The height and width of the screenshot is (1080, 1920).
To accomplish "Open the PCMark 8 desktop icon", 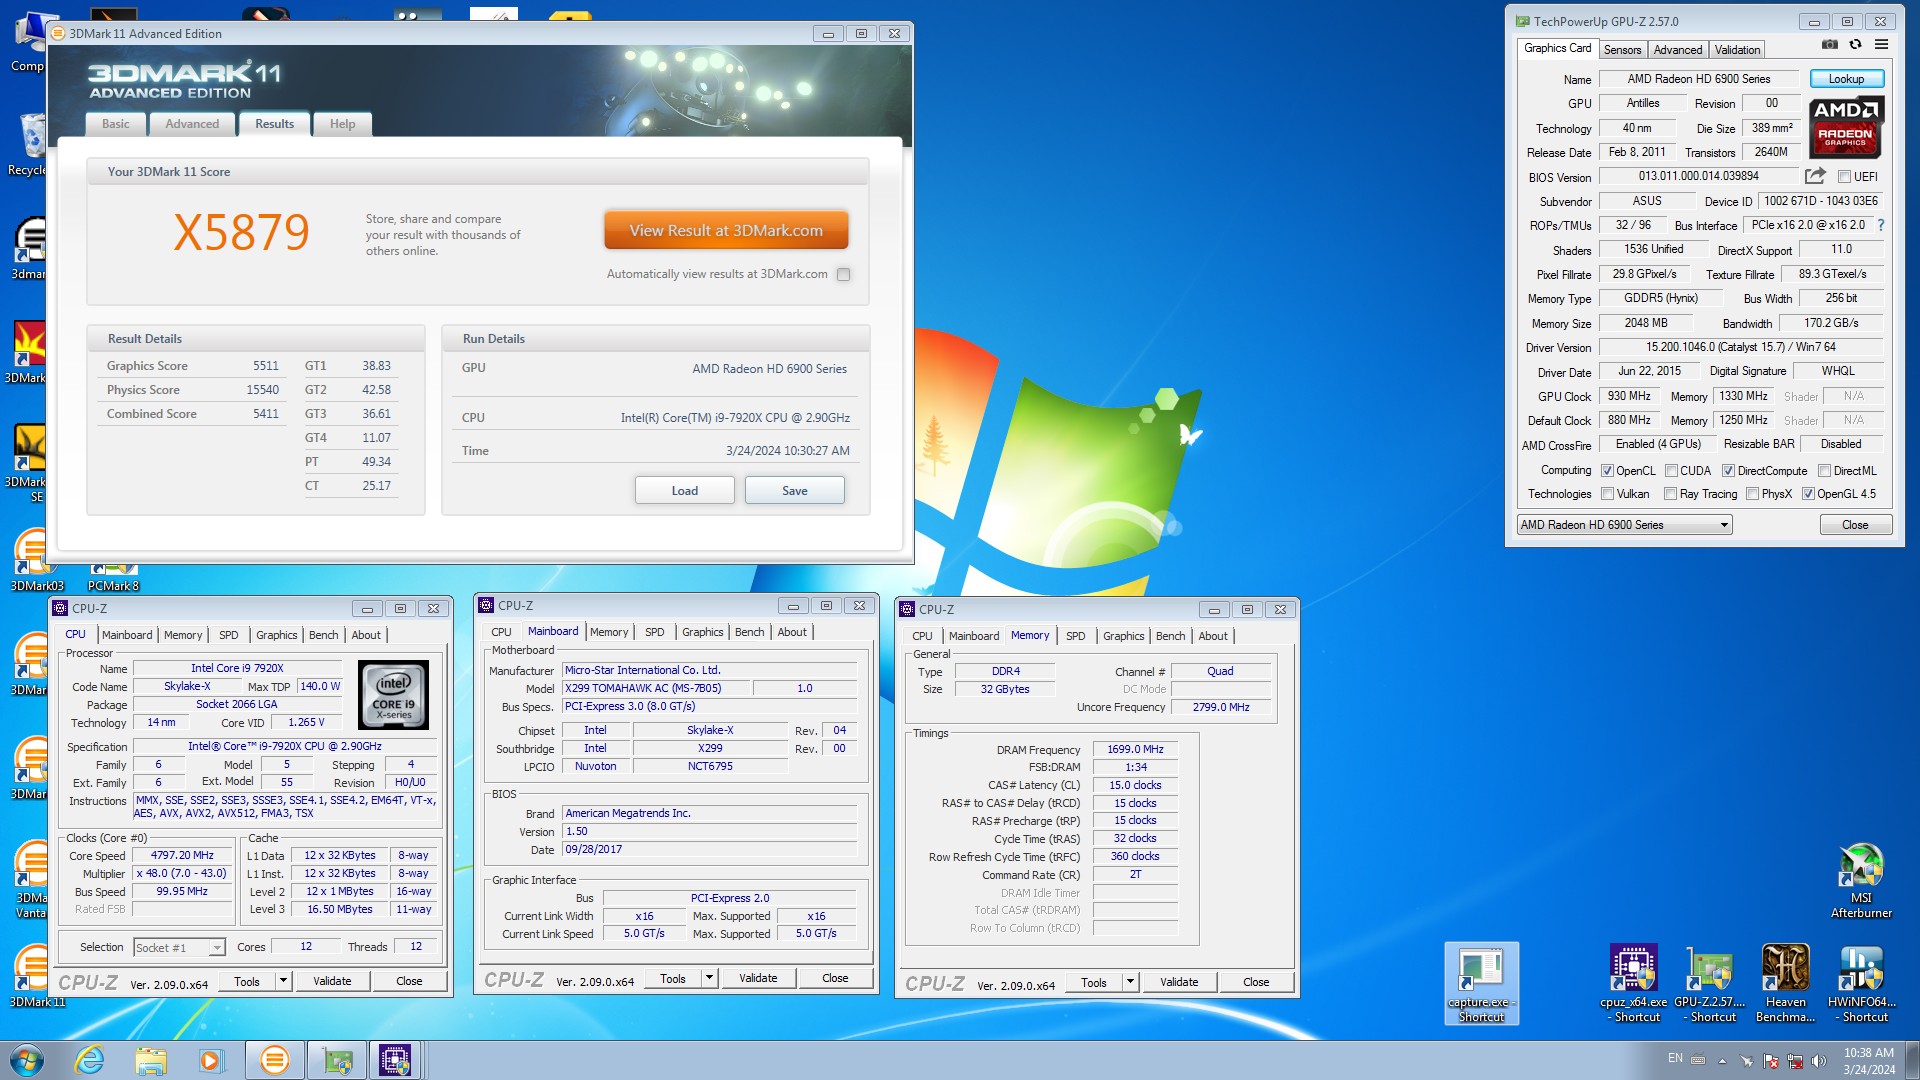I will pyautogui.click(x=113, y=577).
